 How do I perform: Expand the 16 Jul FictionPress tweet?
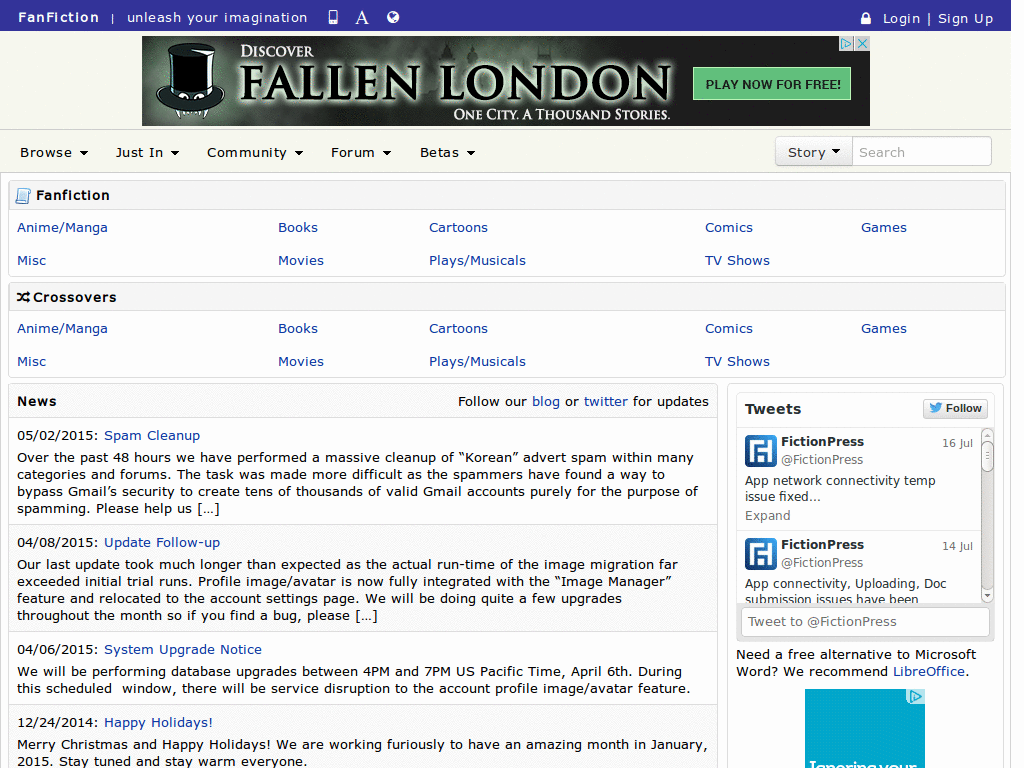tap(767, 515)
